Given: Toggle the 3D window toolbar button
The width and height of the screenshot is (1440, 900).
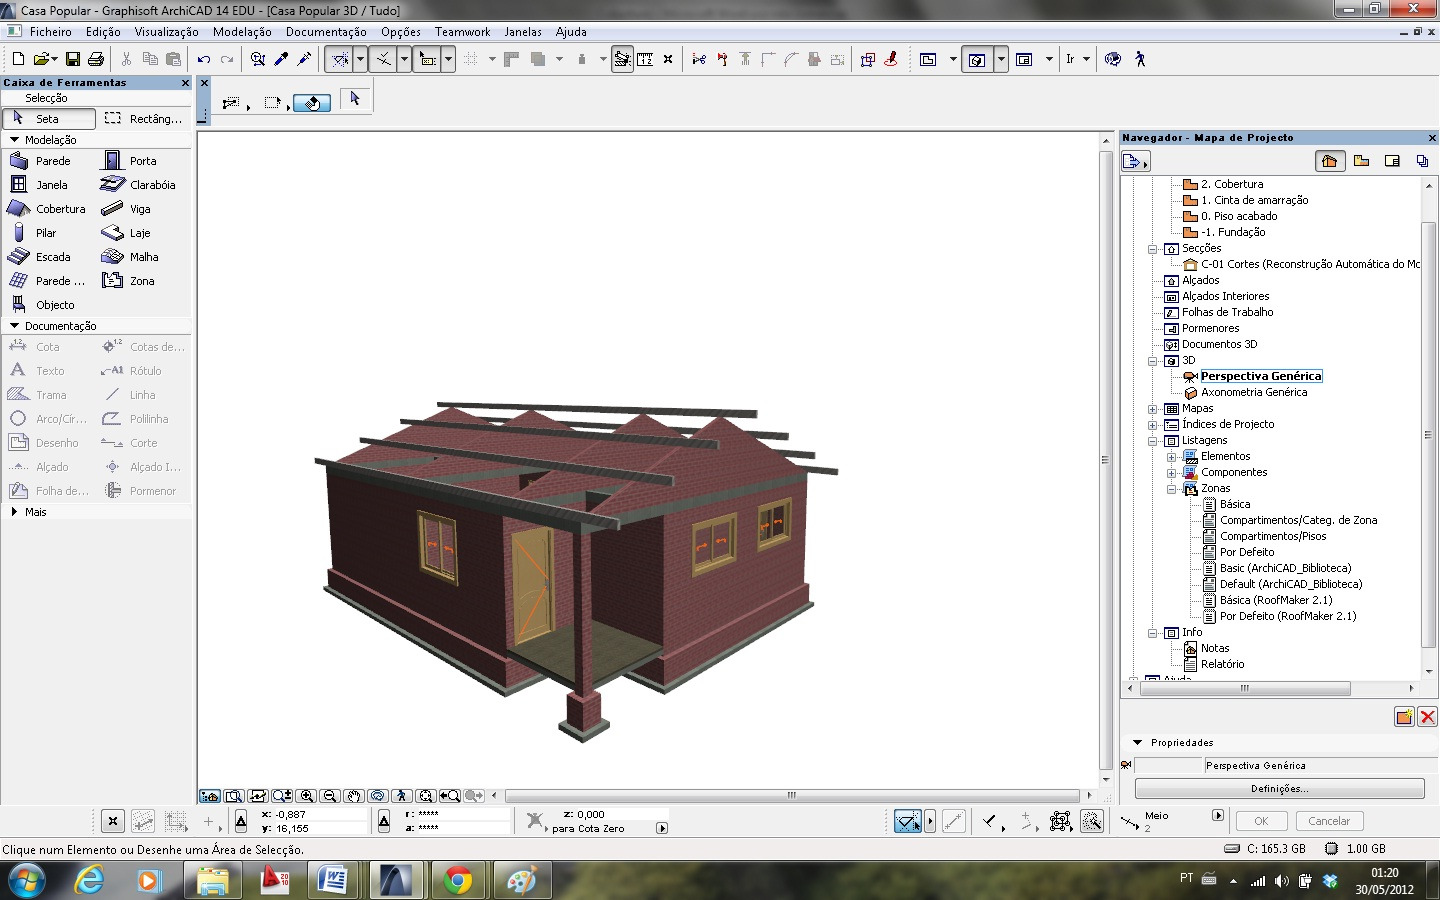Looking at the screenshot, I should (977, 59).
